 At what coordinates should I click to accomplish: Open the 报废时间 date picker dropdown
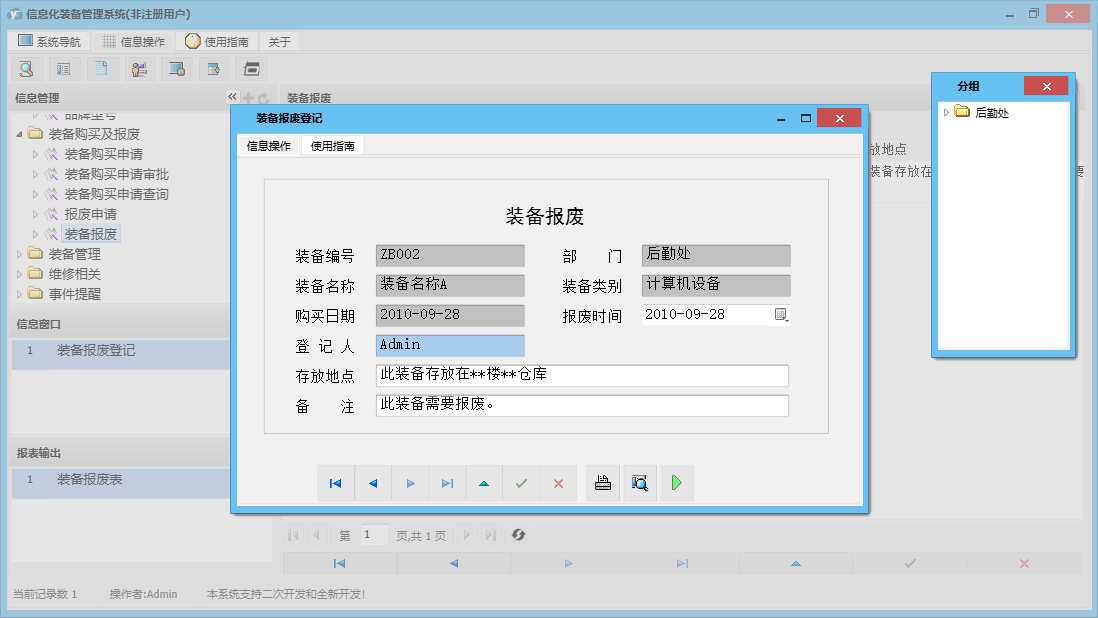pyautogui.click(x=782, y=314)
